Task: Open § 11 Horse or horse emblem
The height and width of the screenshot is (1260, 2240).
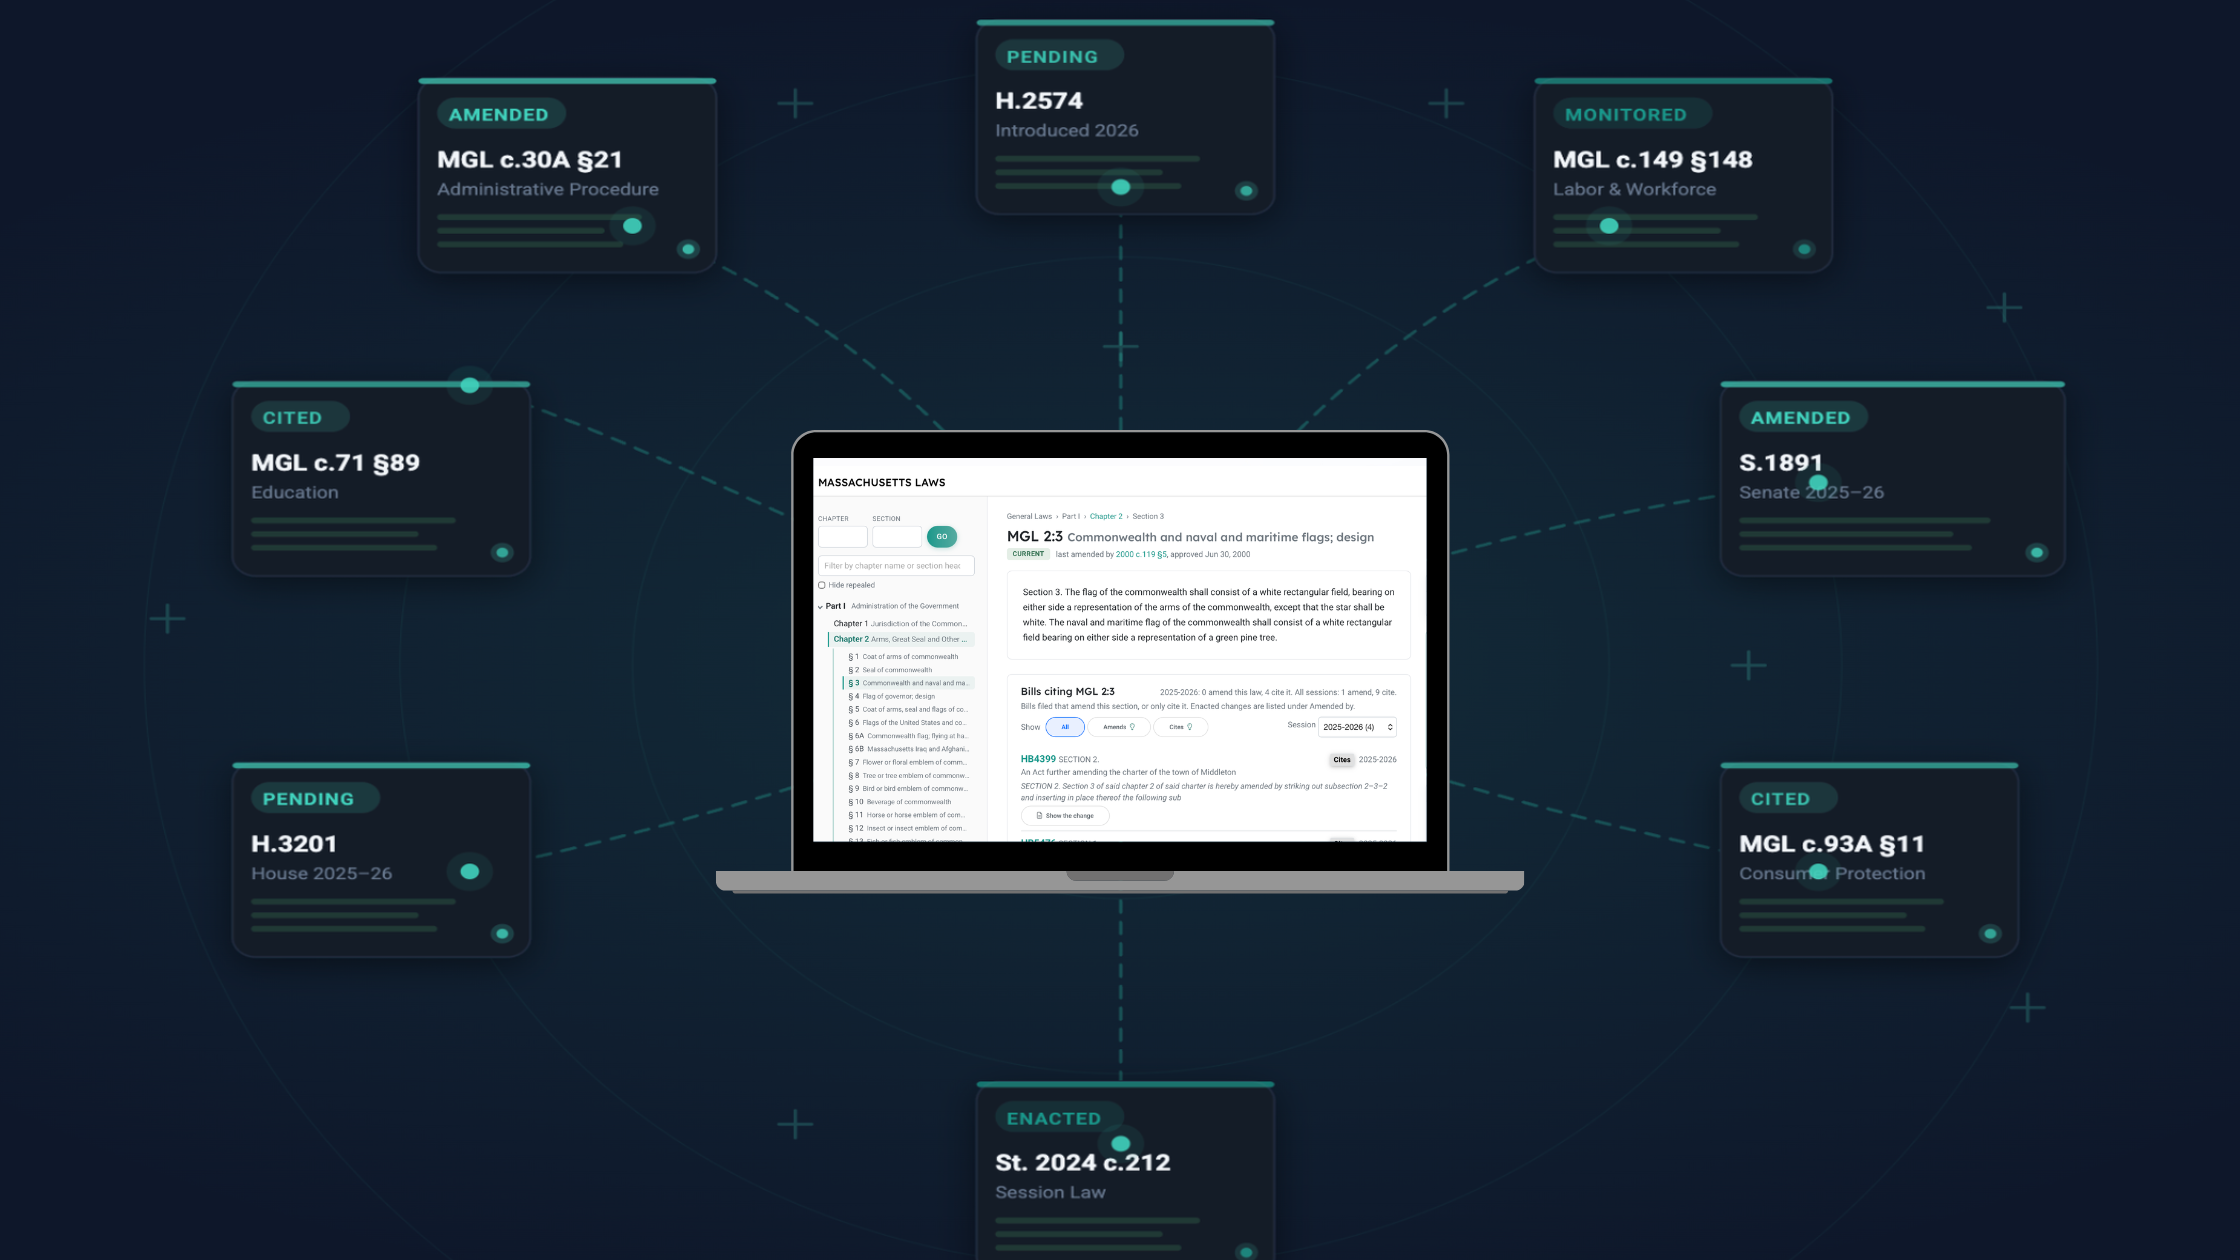Action: (908, 815)
